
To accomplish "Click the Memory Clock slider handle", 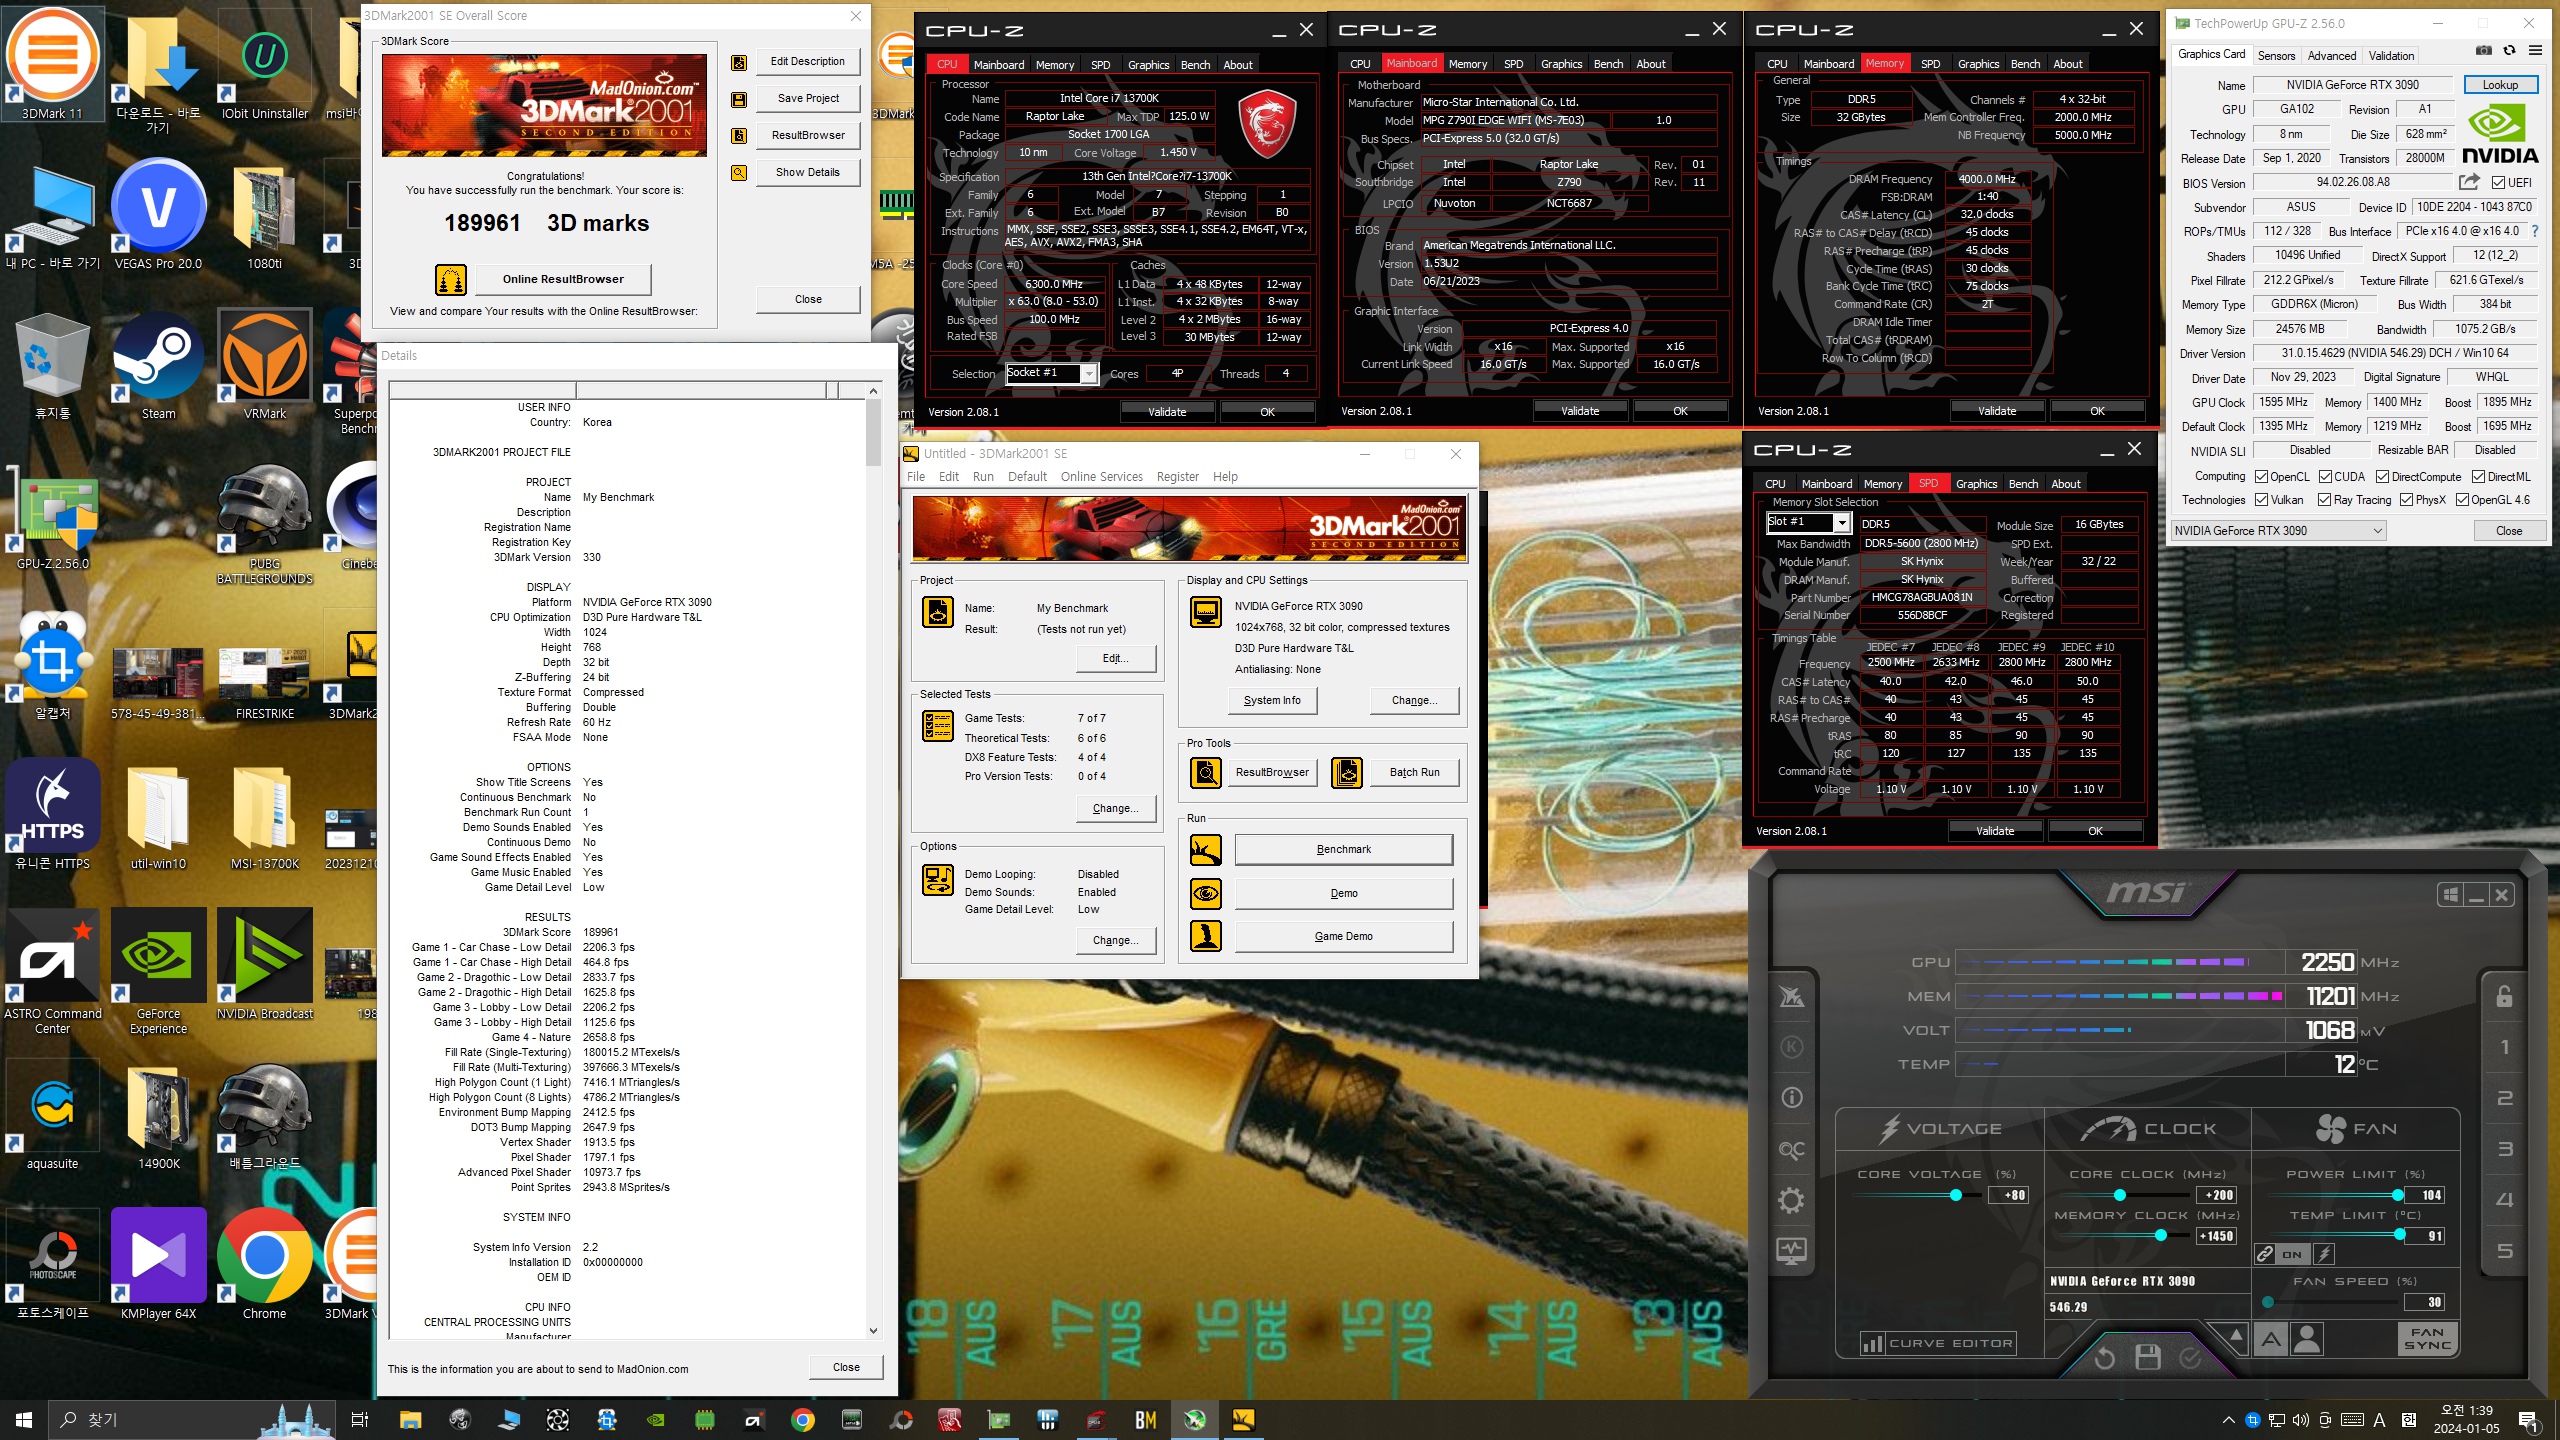I will point(2160,1236).
